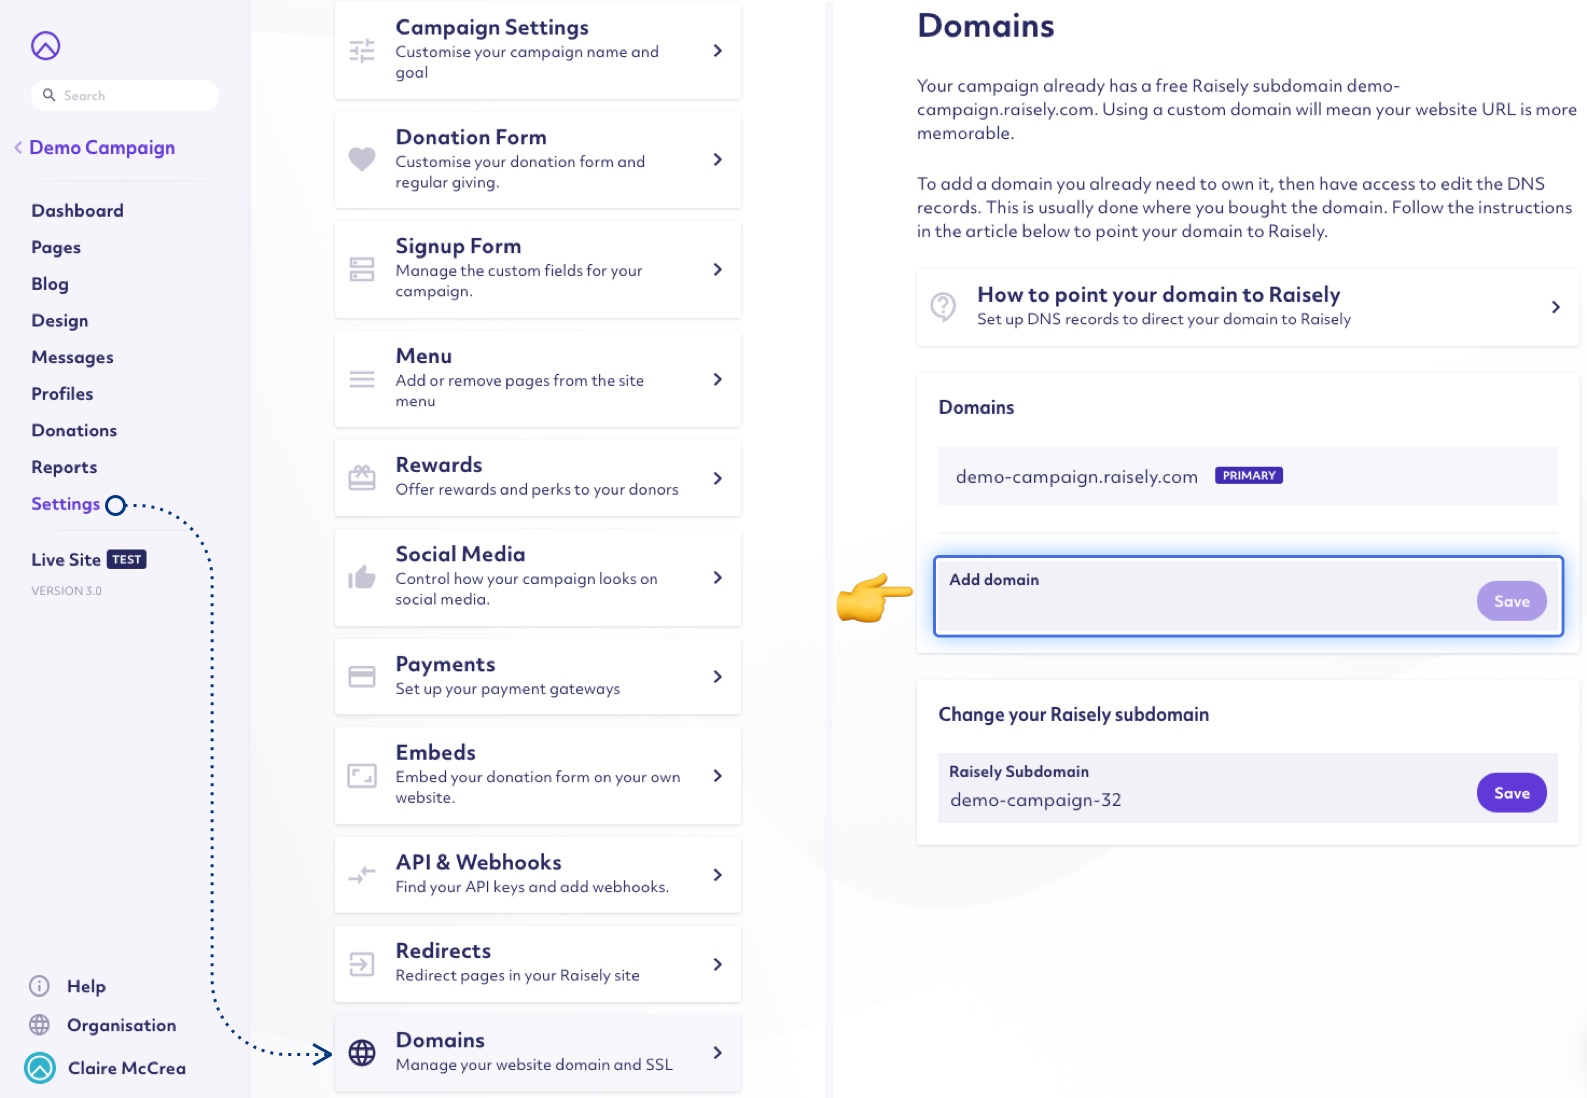Expand Embeds chevron
The height and width of the screenshot is (1098, 1587).
[718, 776]
